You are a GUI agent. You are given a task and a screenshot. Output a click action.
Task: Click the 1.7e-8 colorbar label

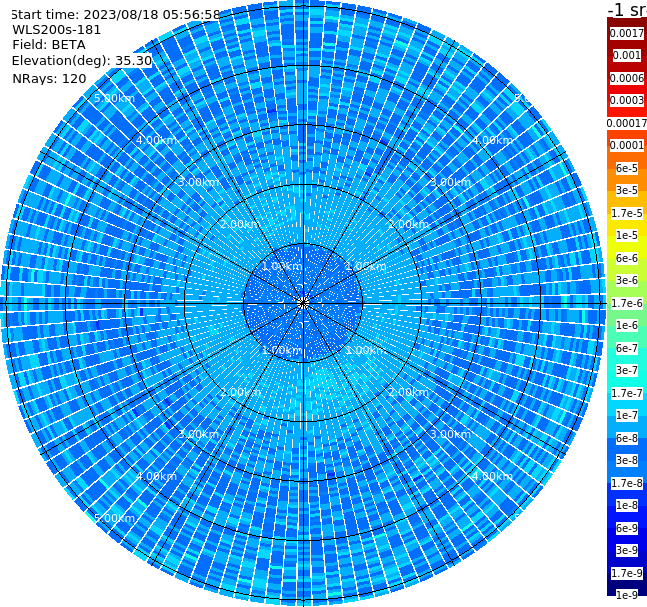(x=627, y=483)
